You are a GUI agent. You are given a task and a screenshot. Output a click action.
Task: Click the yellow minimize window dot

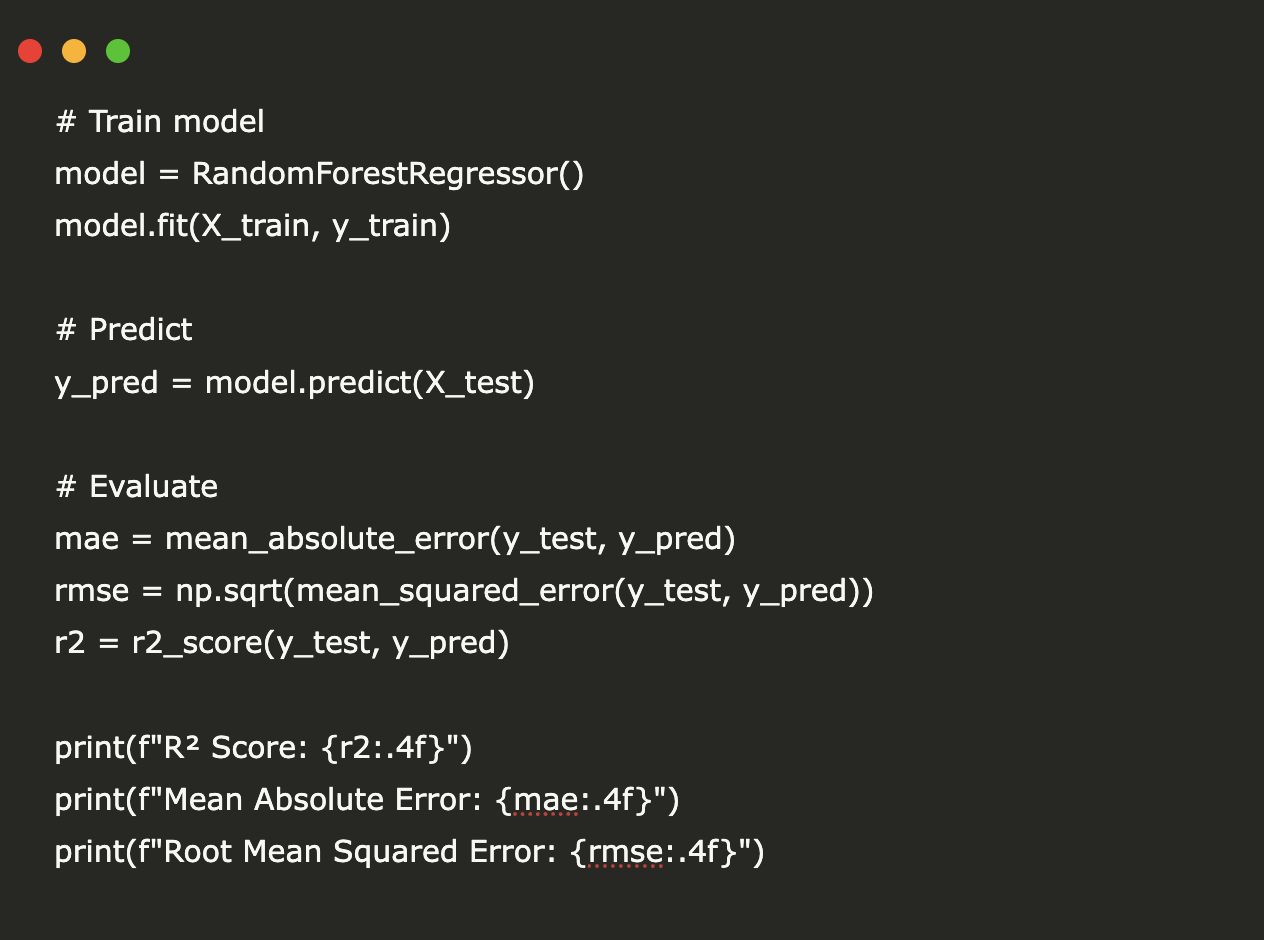click(x=74, y=51)
